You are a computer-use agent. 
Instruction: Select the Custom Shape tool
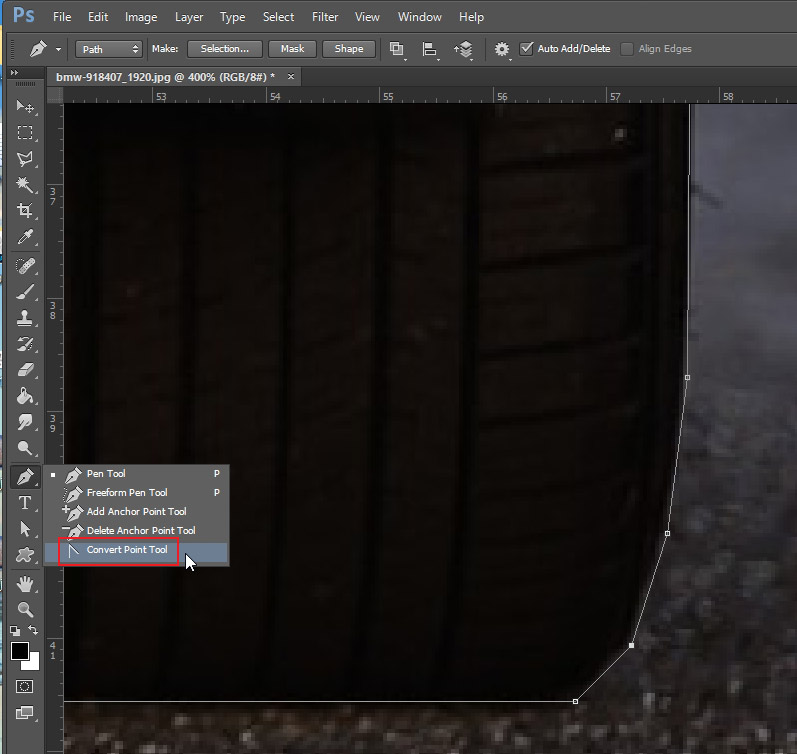pyautogui.click(x=25, y=555)
